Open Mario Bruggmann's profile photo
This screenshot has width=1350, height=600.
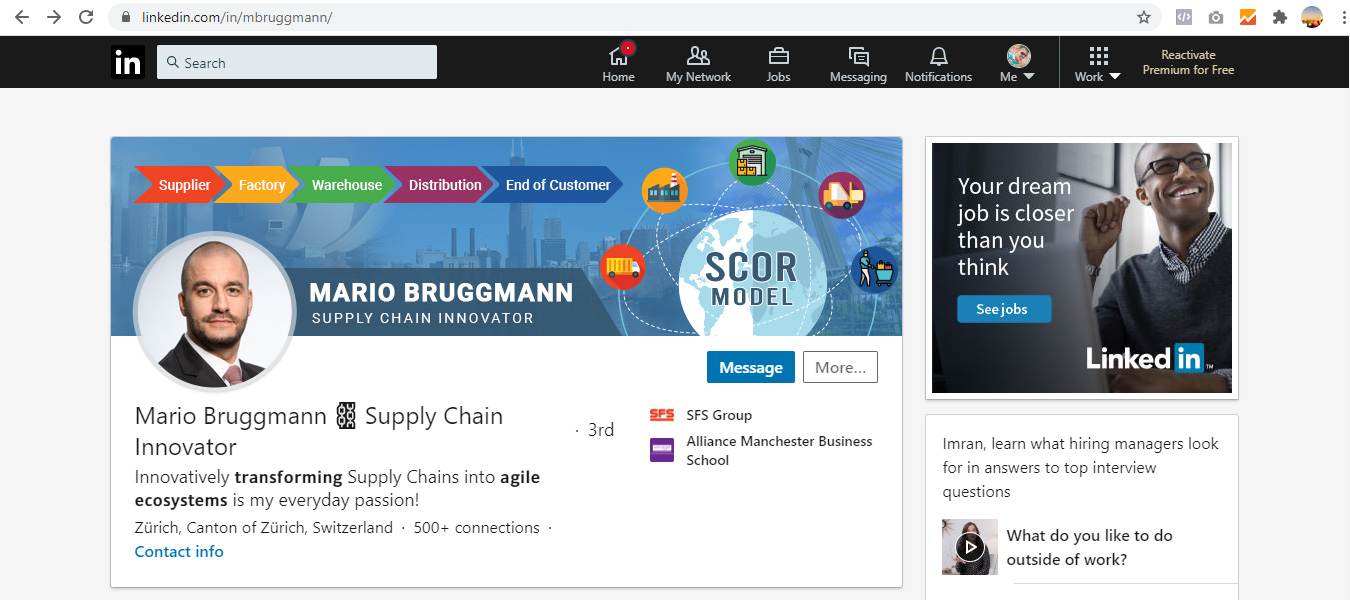tap(215, 311)
